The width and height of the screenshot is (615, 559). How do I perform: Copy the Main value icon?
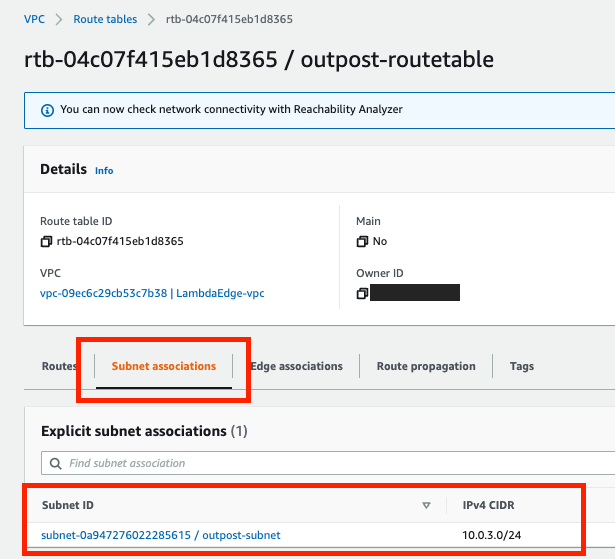(362, 241)
